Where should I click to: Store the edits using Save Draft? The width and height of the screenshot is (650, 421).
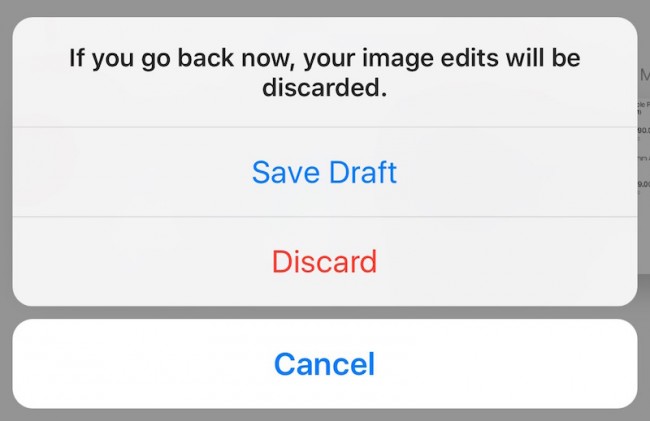pos(325,172)
